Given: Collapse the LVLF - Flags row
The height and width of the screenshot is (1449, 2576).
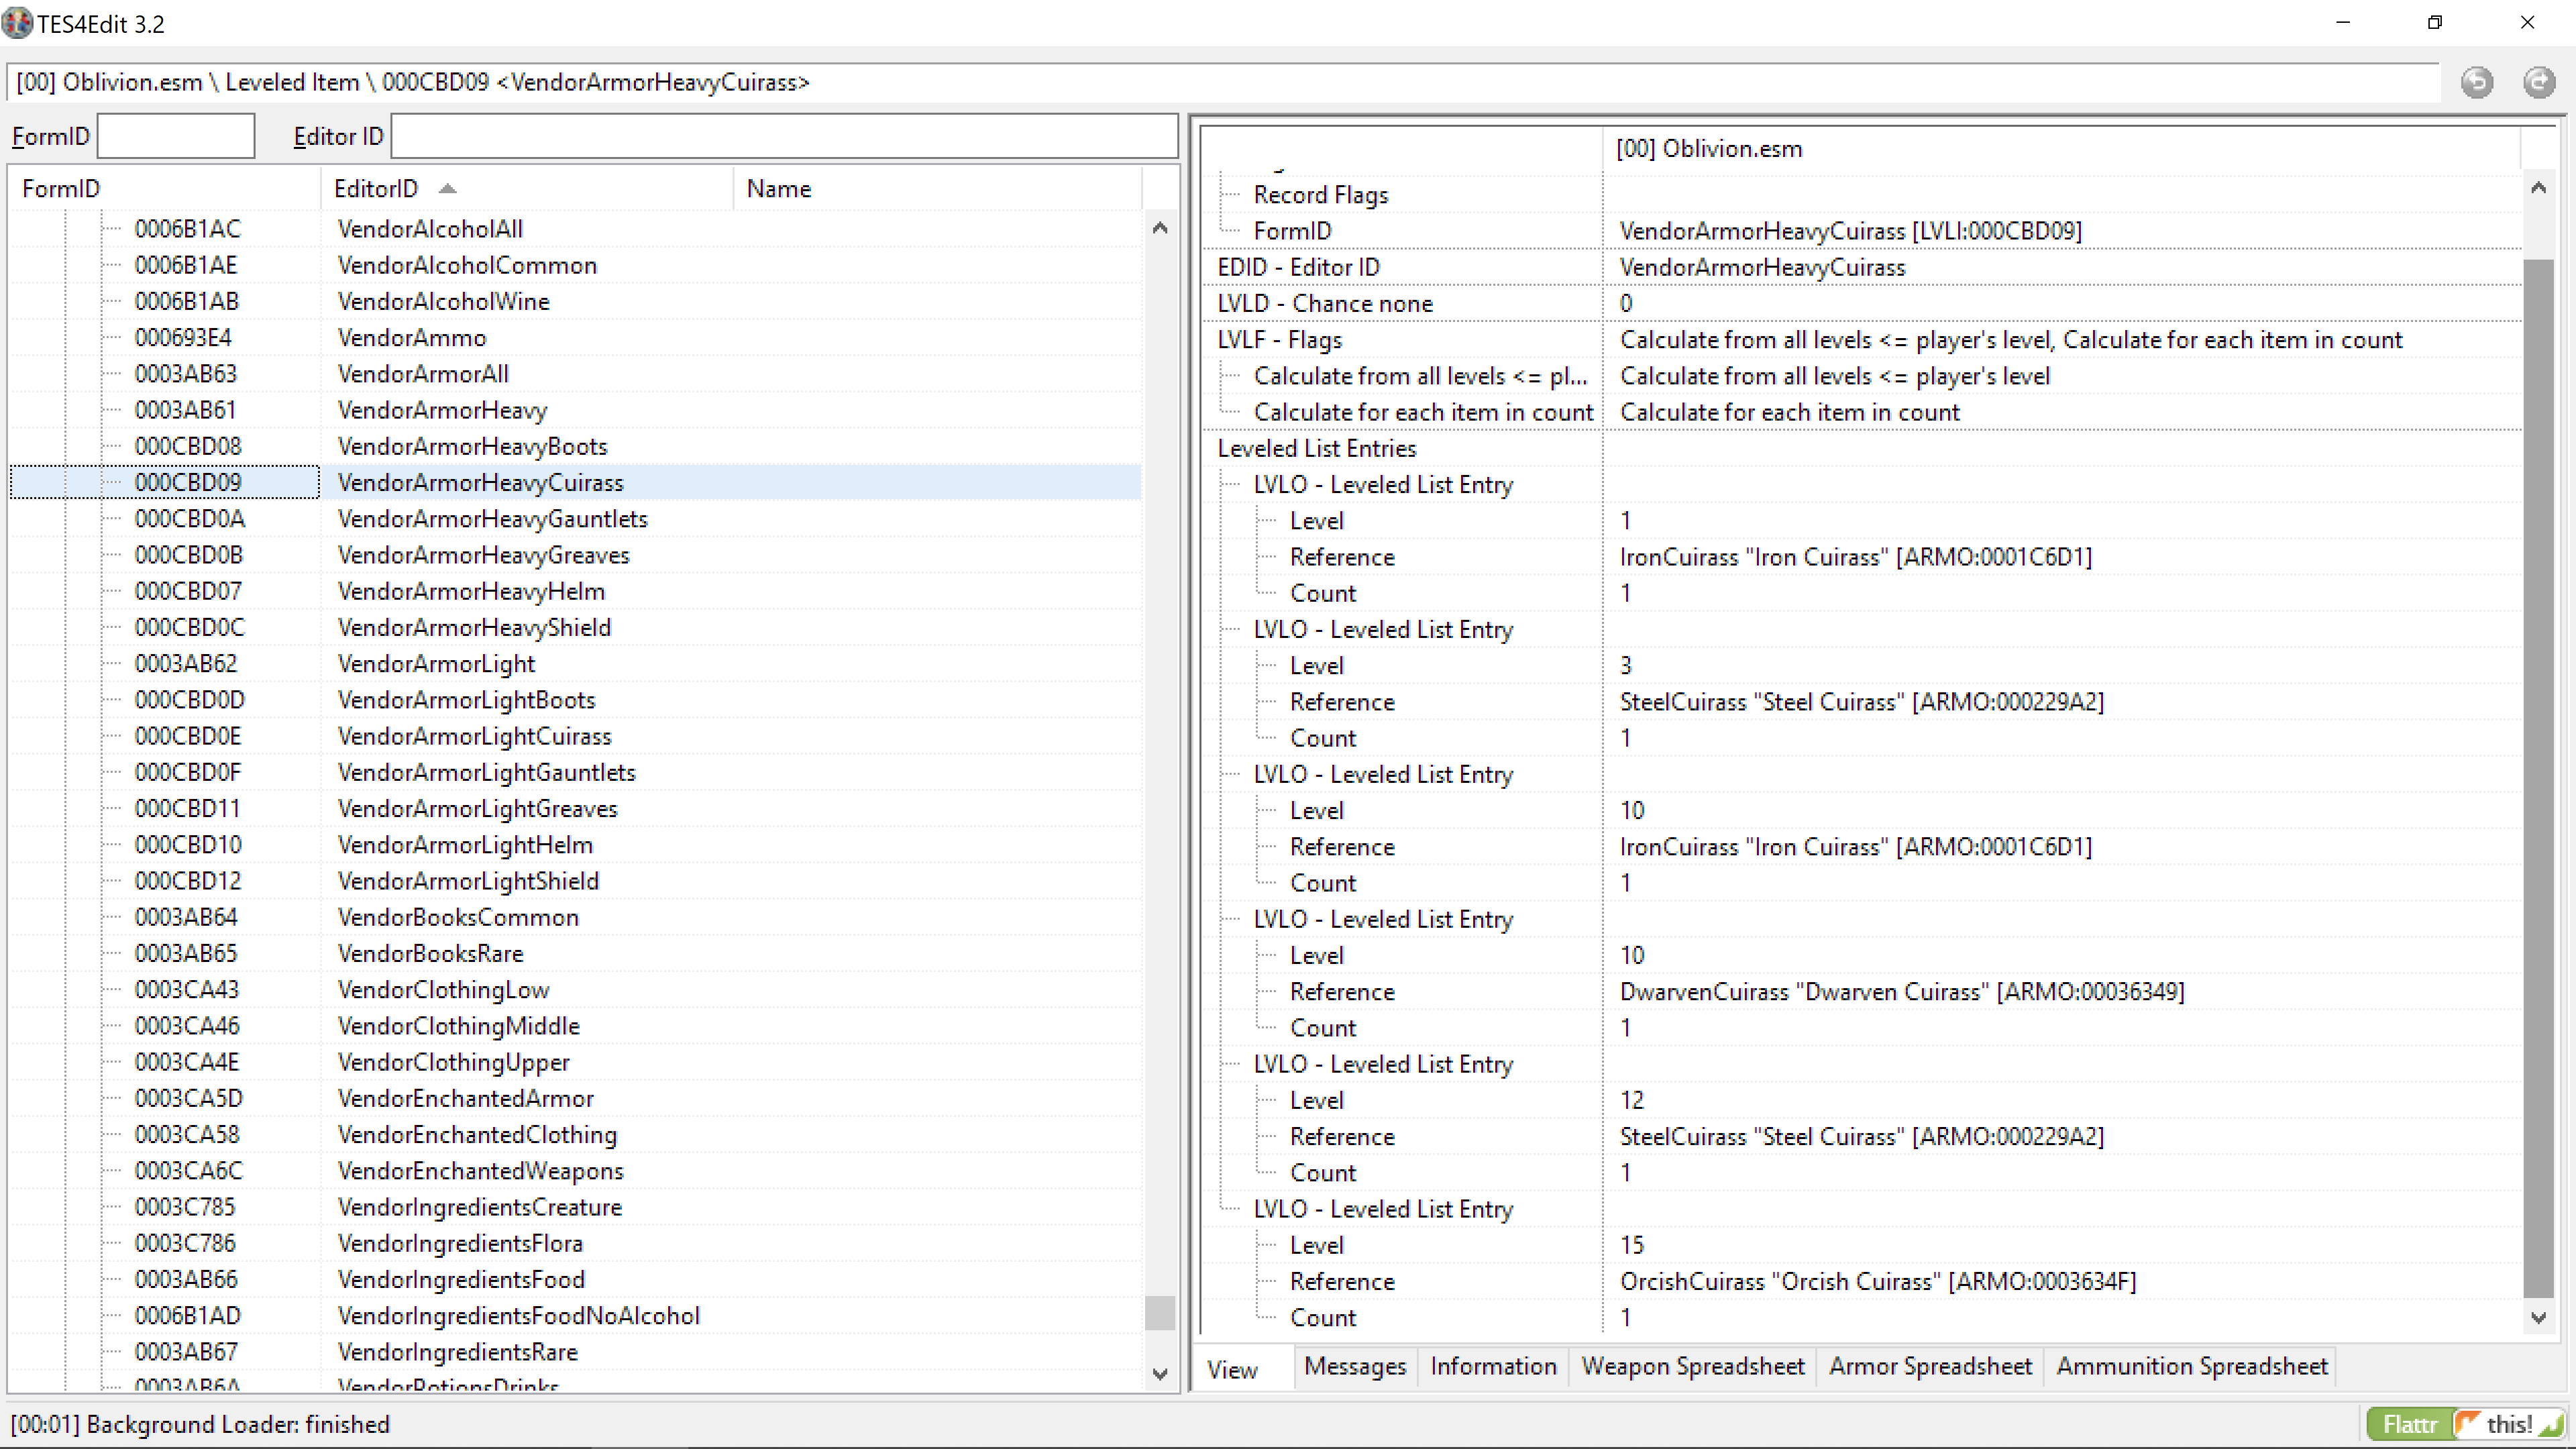Looking at the screenshot, I should pyautogui.click(x=1279, y=340).
